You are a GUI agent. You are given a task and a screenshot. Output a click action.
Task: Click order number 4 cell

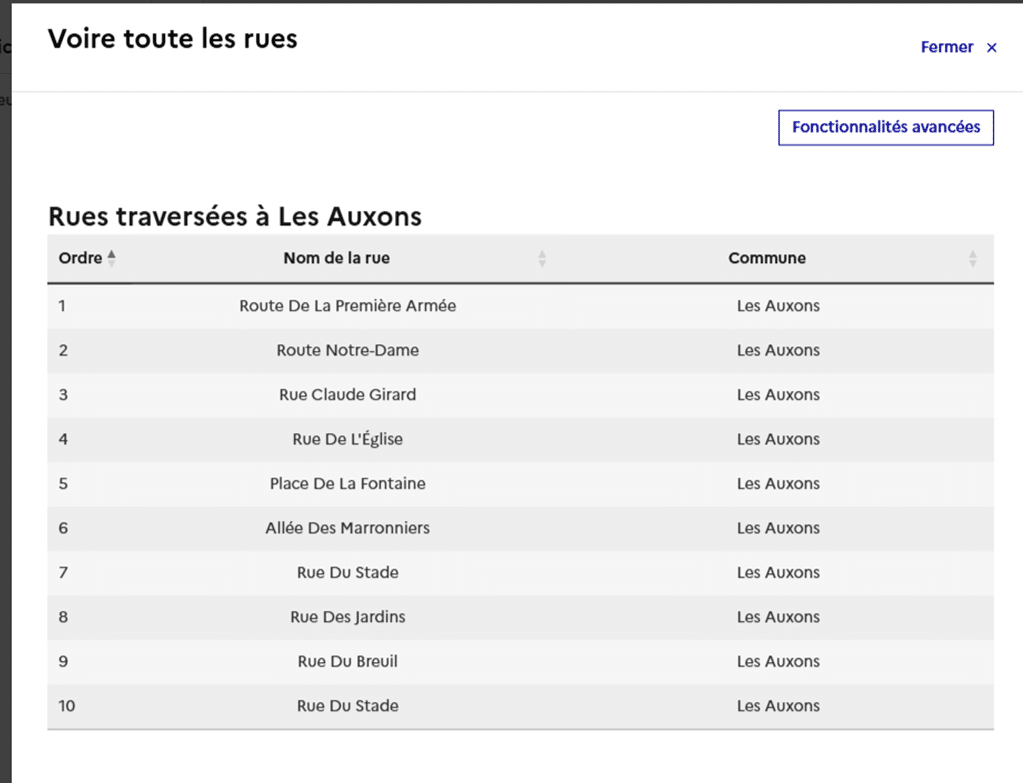tap(63, 439)
